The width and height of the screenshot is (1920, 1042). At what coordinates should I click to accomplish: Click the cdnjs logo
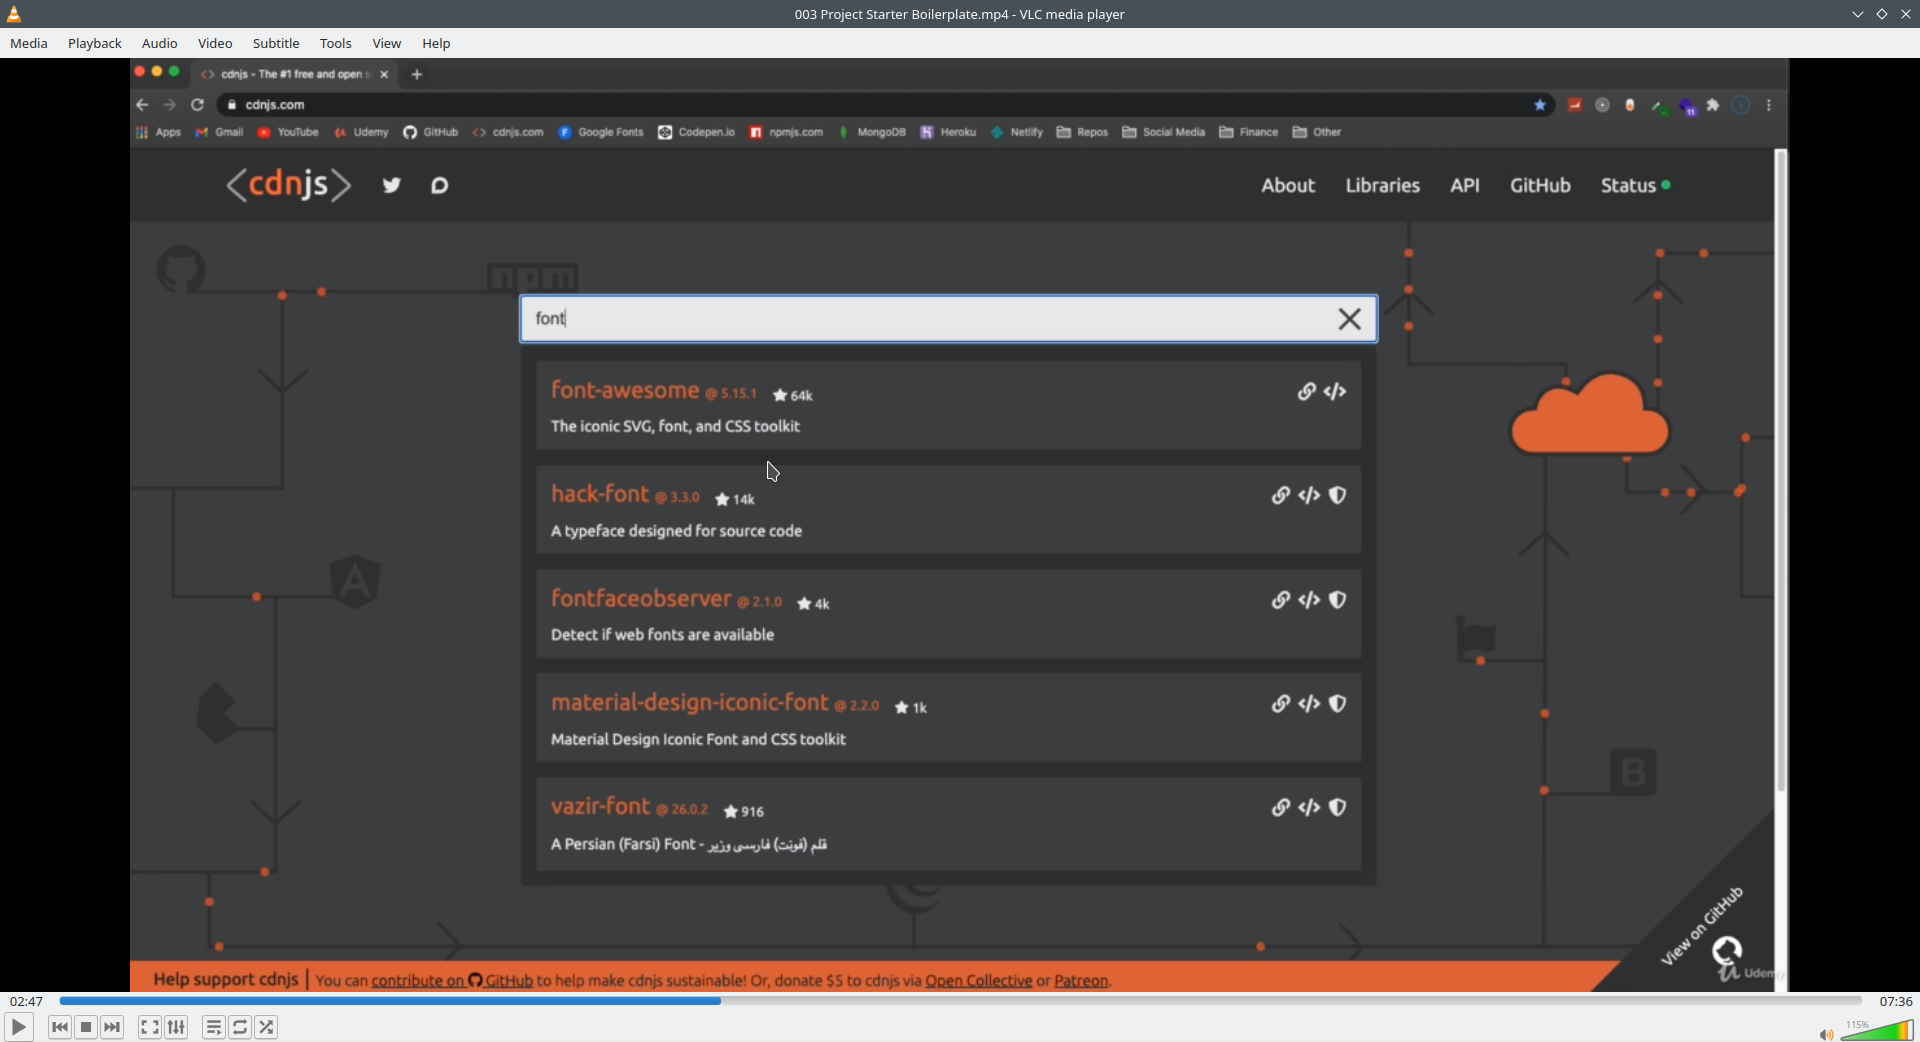(288, 185)
